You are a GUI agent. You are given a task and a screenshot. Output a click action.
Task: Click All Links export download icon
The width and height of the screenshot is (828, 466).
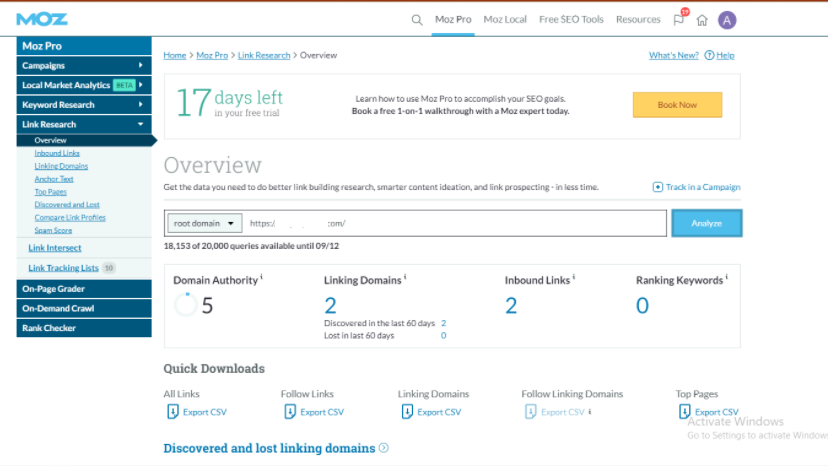(x=173, y=412)
